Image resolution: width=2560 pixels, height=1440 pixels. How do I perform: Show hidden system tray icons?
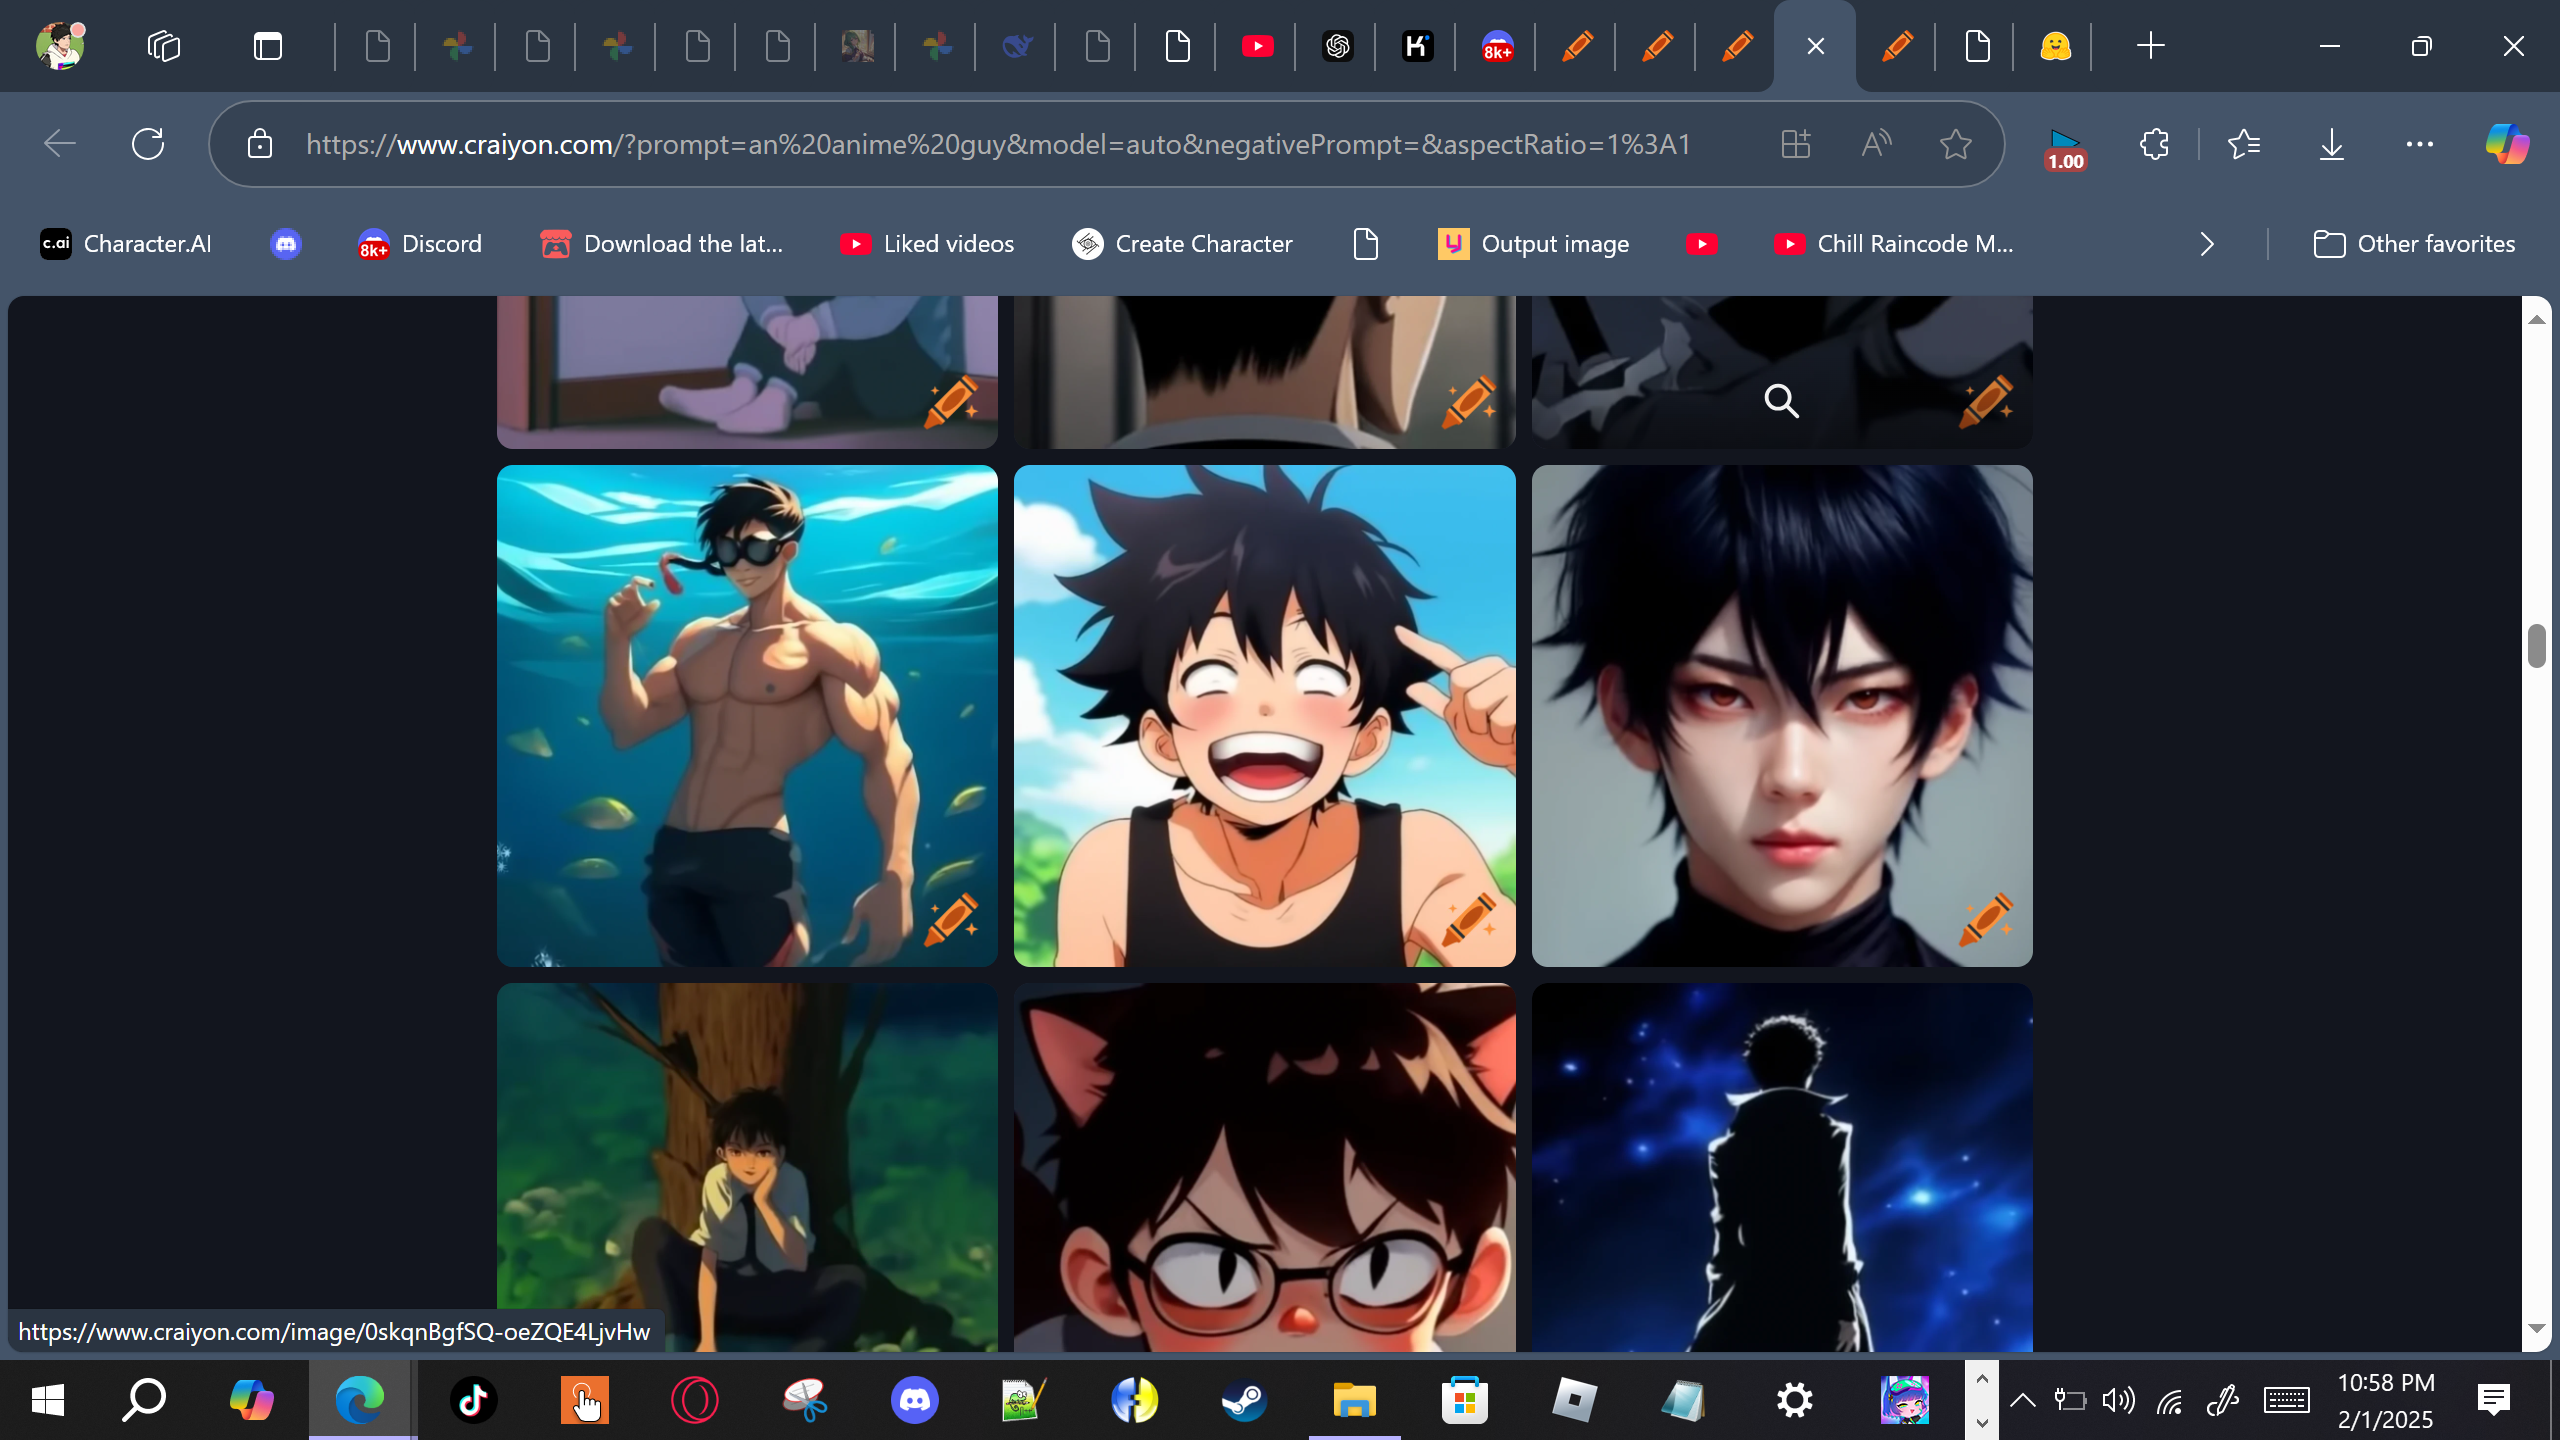[x=2022, y=1400]
